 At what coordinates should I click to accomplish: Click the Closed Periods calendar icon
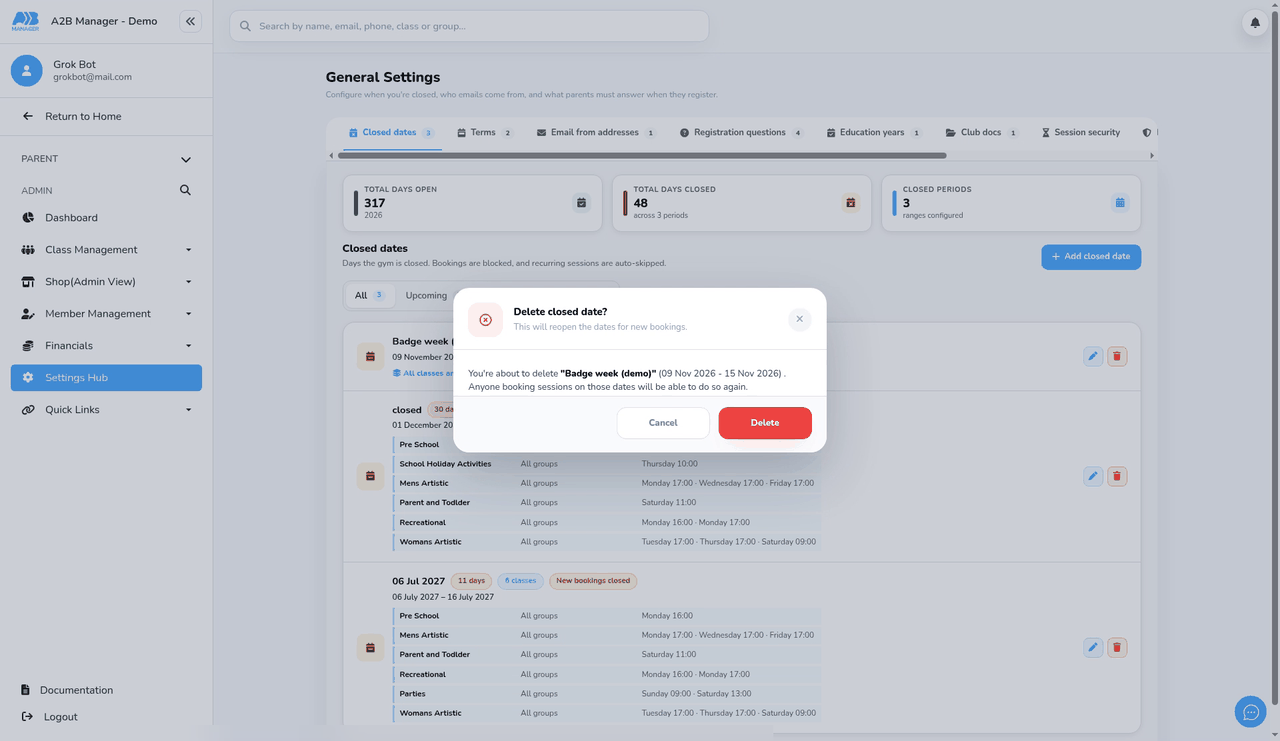(x=1120, y=203)
